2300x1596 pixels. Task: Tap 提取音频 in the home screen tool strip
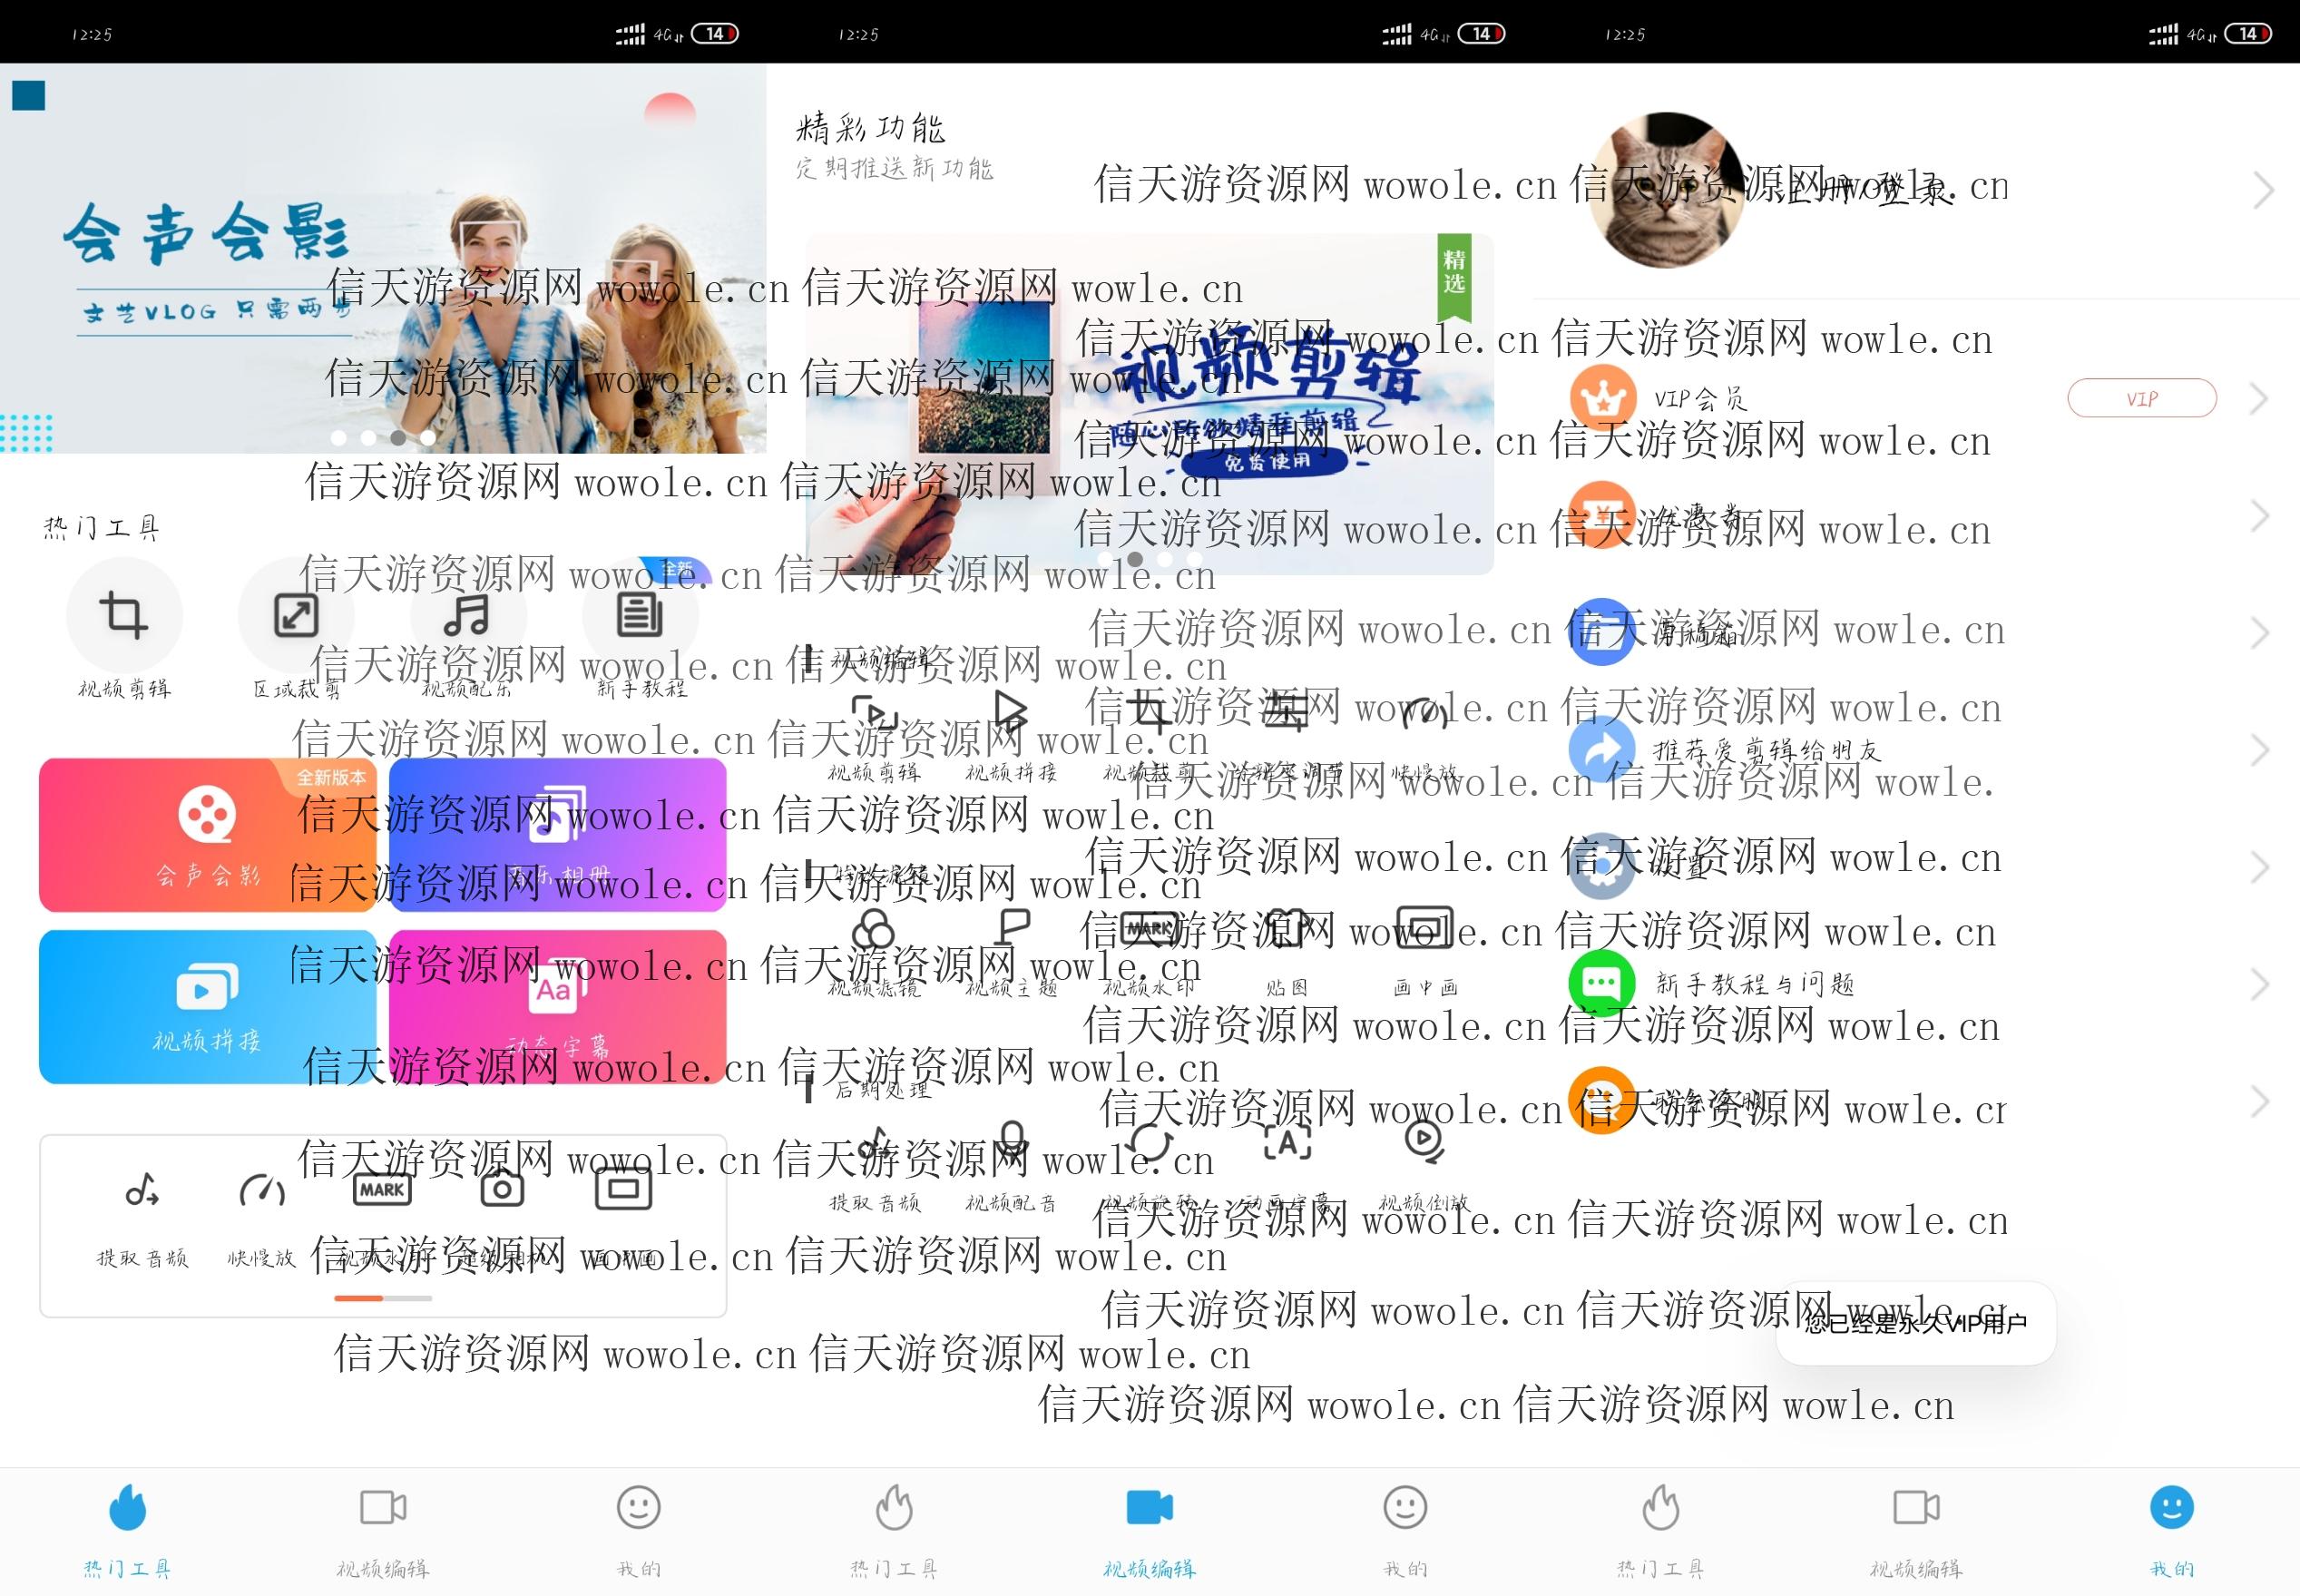tap(142, 1191)
